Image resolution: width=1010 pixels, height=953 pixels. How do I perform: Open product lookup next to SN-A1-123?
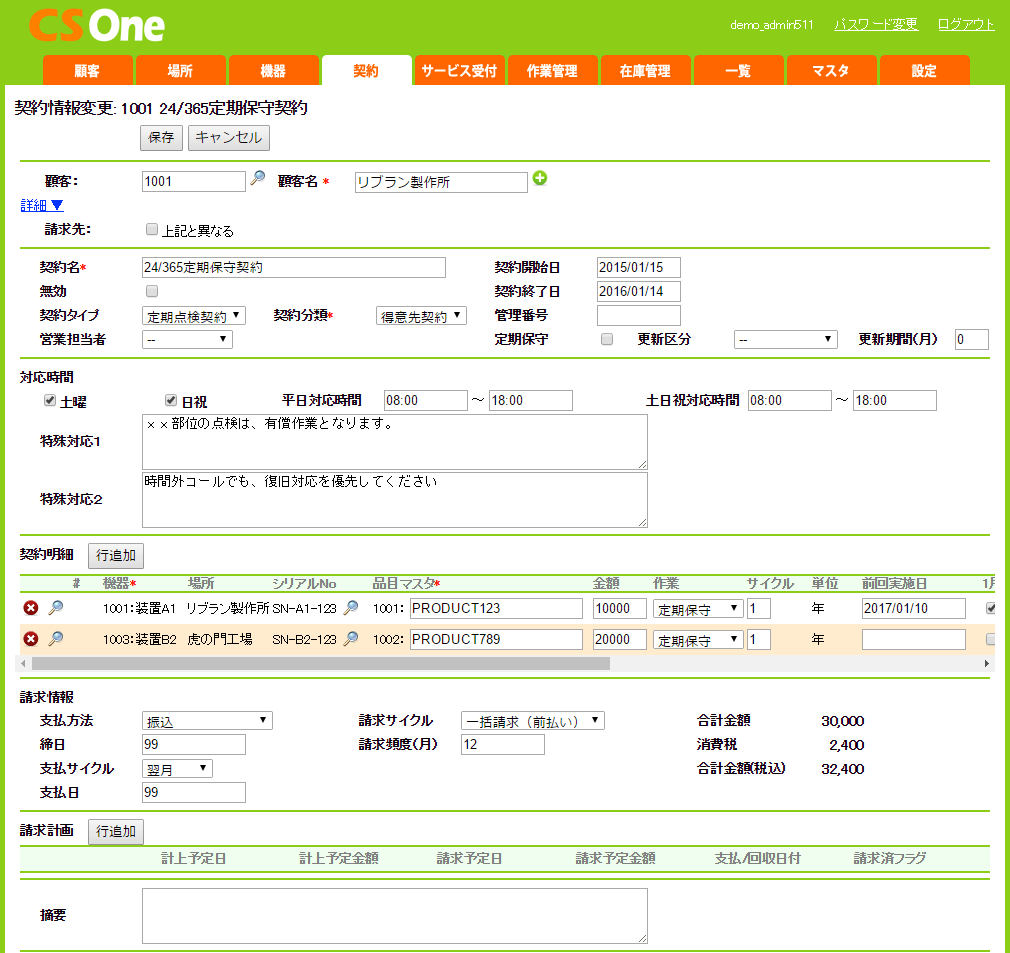point(351,607)
